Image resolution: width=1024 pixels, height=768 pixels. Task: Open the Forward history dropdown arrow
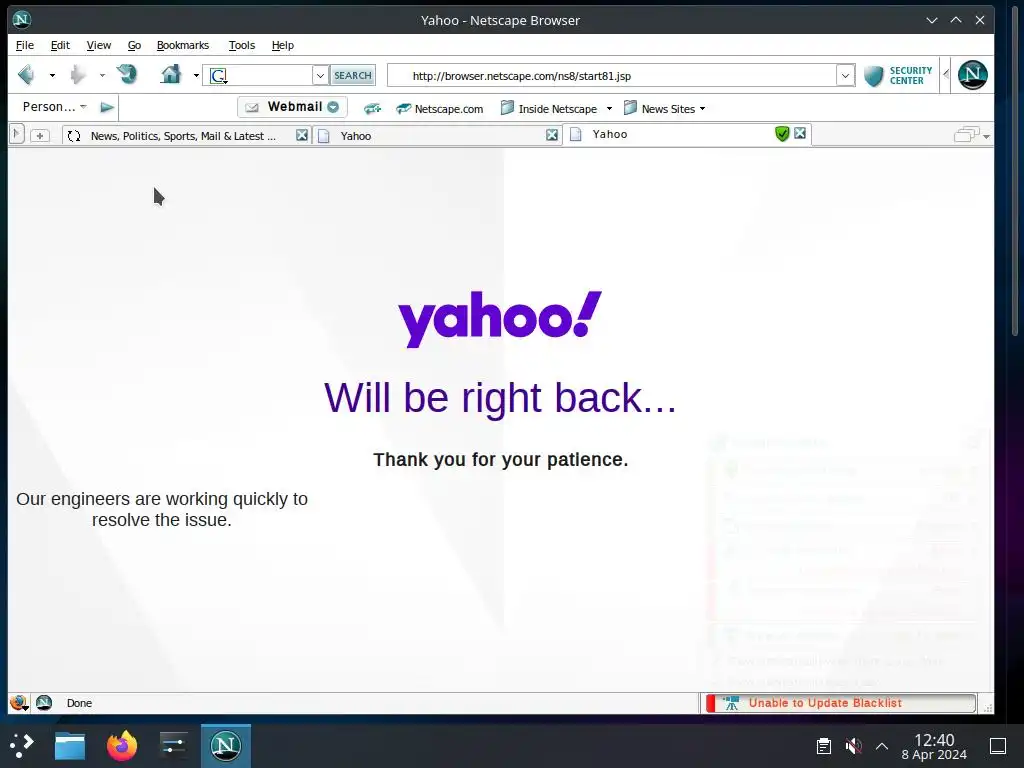click(x=102, y=76)
